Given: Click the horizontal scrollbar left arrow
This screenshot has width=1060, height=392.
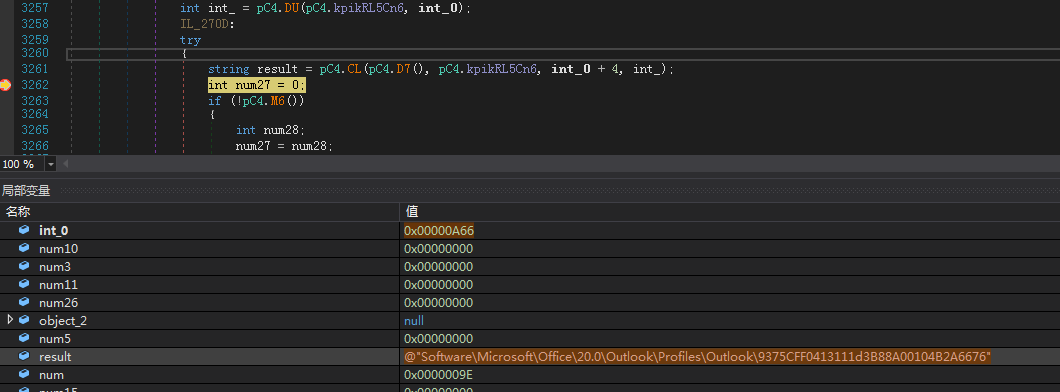Looking at the screenshot, I should click(66, 164).
